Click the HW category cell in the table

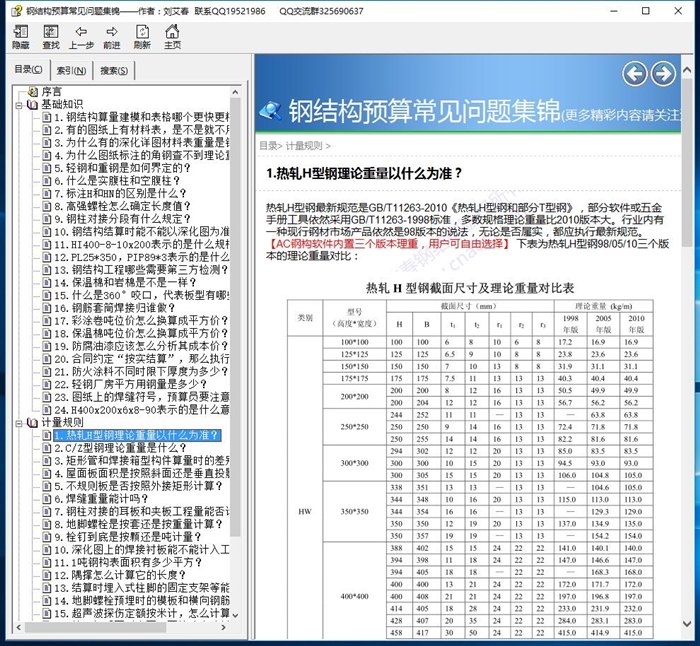pos(305,512)
